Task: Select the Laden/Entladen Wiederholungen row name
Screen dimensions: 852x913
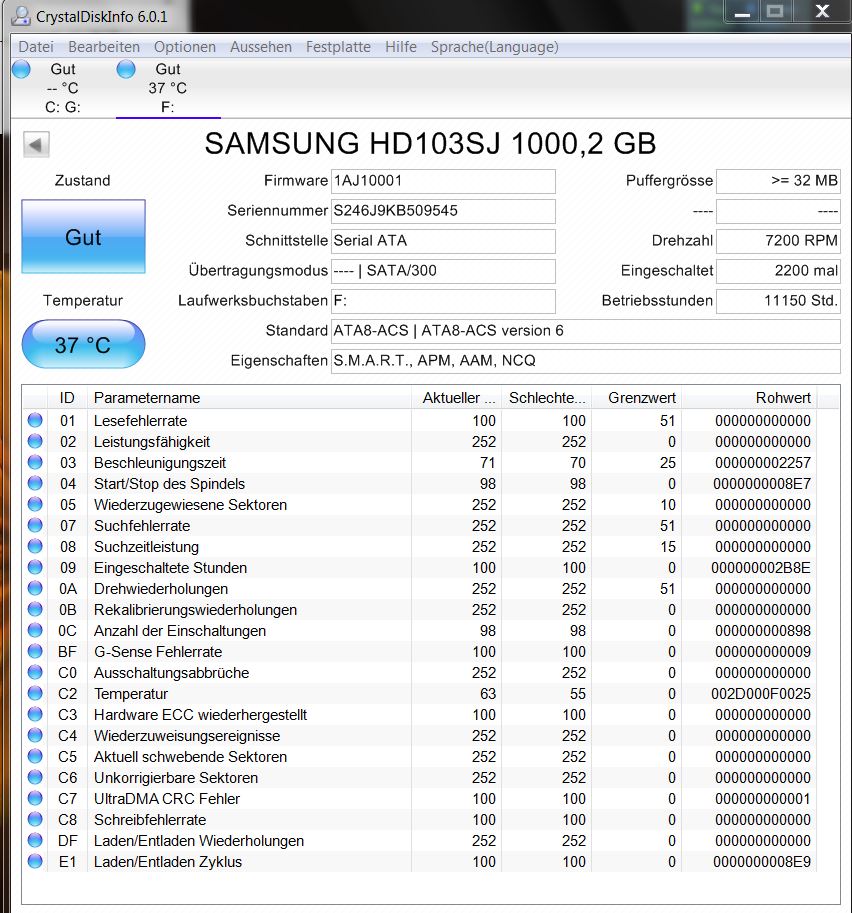Action: 199,840
